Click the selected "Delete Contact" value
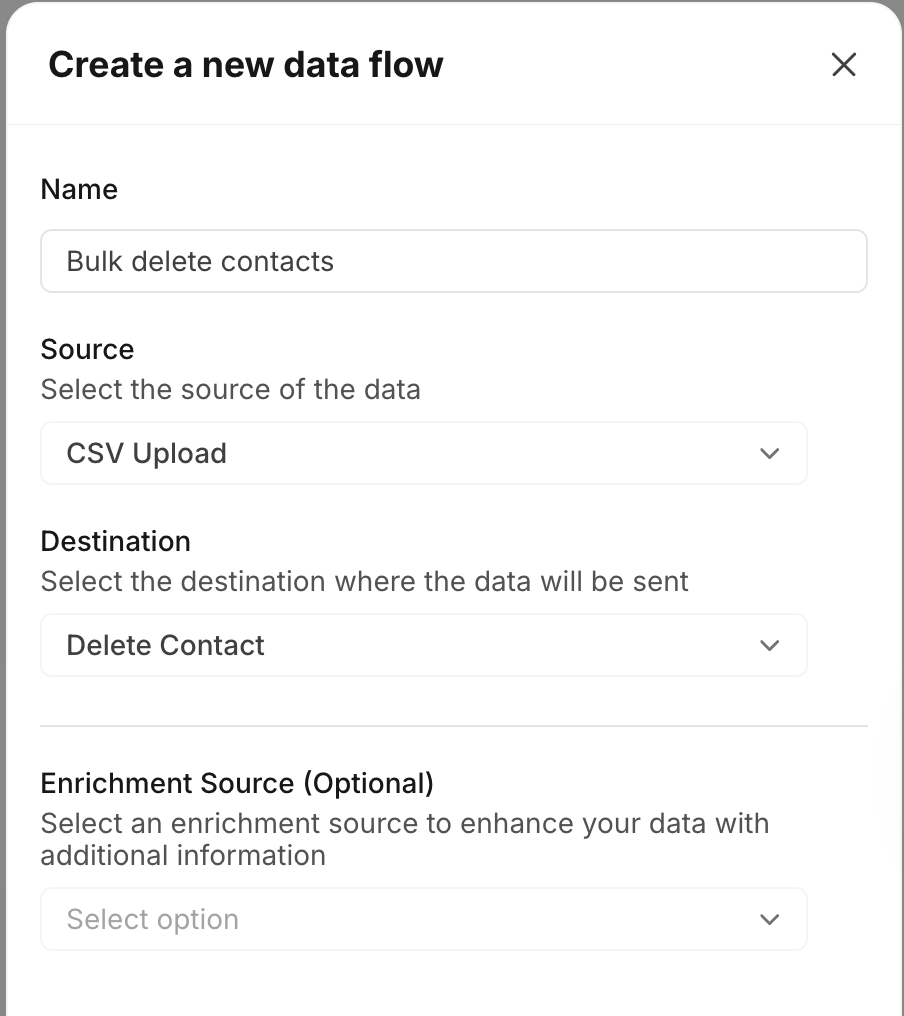 165,645
